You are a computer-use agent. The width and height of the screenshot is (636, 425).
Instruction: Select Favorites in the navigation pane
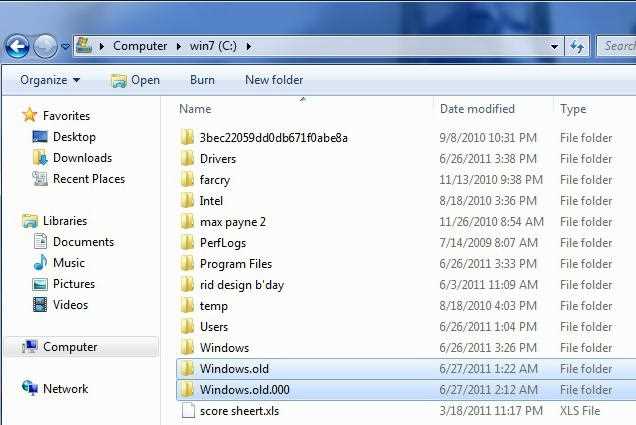(x=67, y=116)
